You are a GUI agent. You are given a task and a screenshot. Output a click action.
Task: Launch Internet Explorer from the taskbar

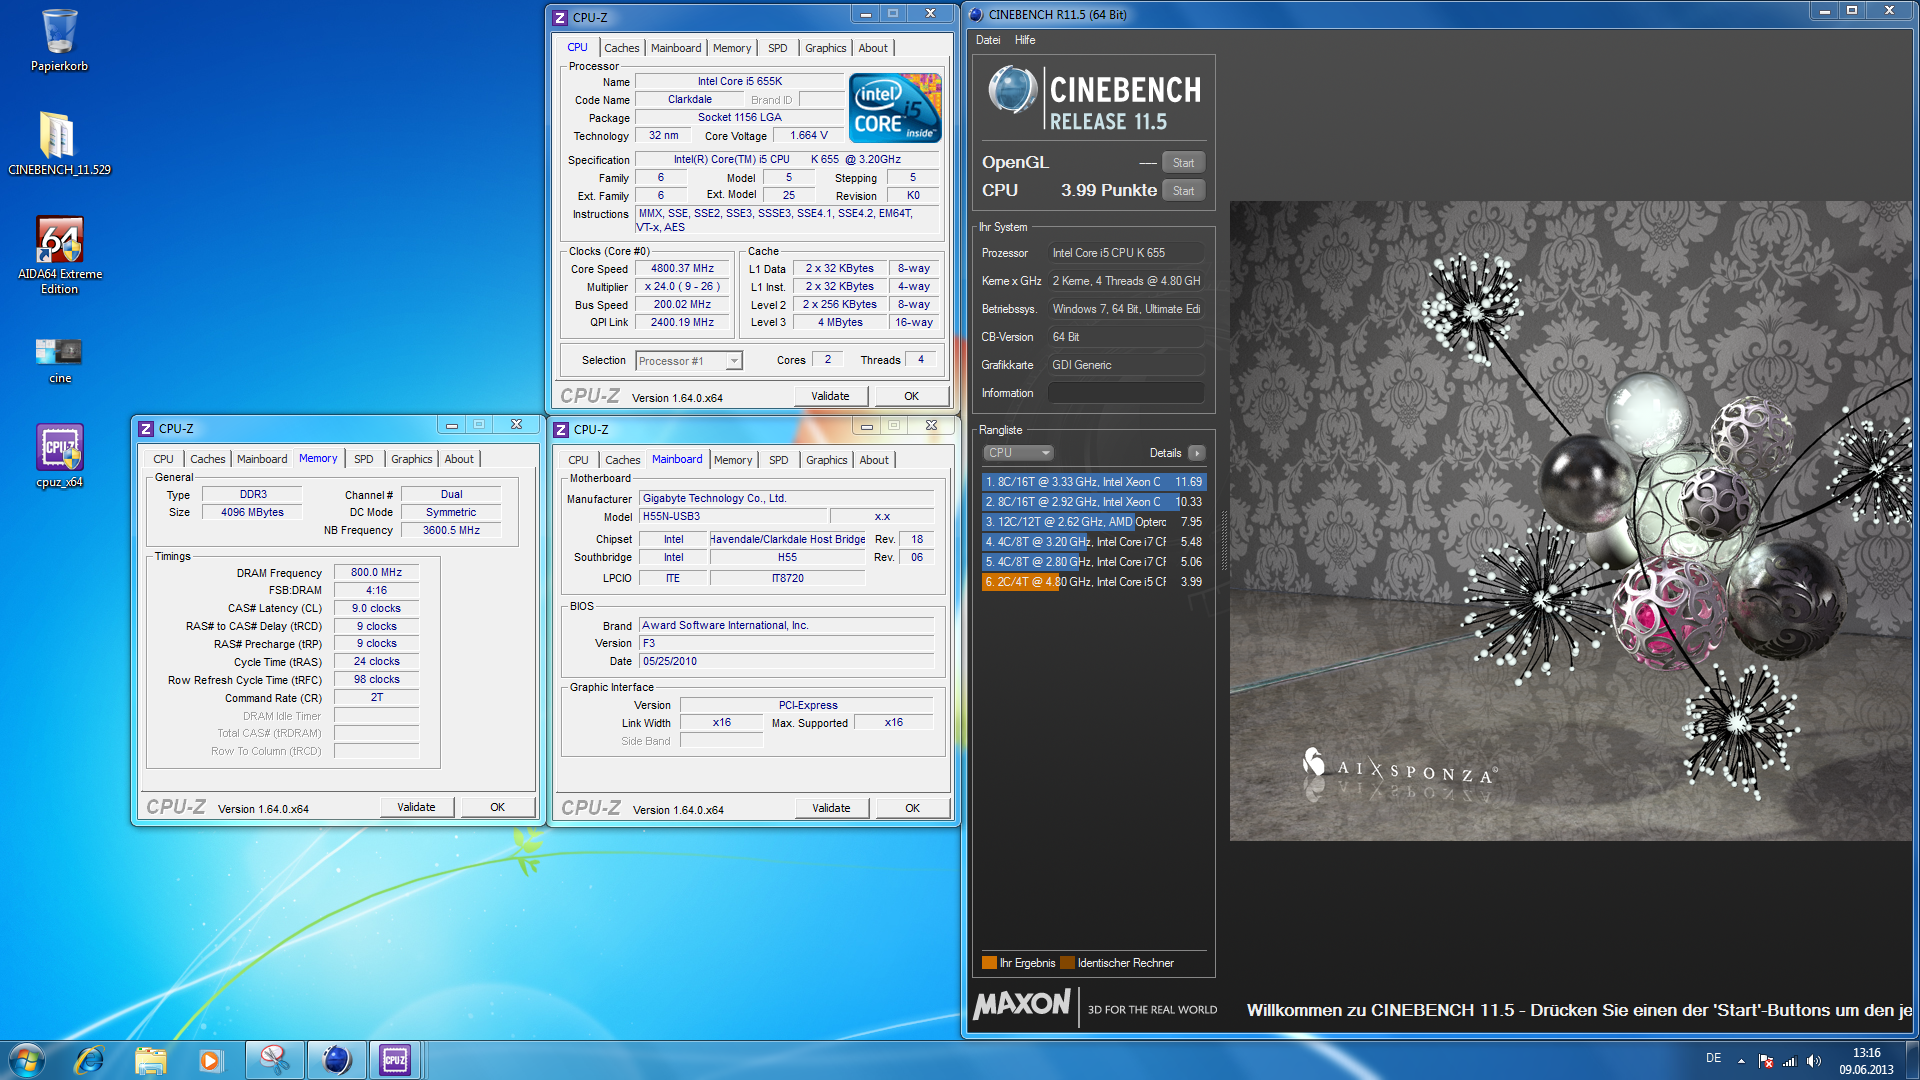tap(89, 1060)
